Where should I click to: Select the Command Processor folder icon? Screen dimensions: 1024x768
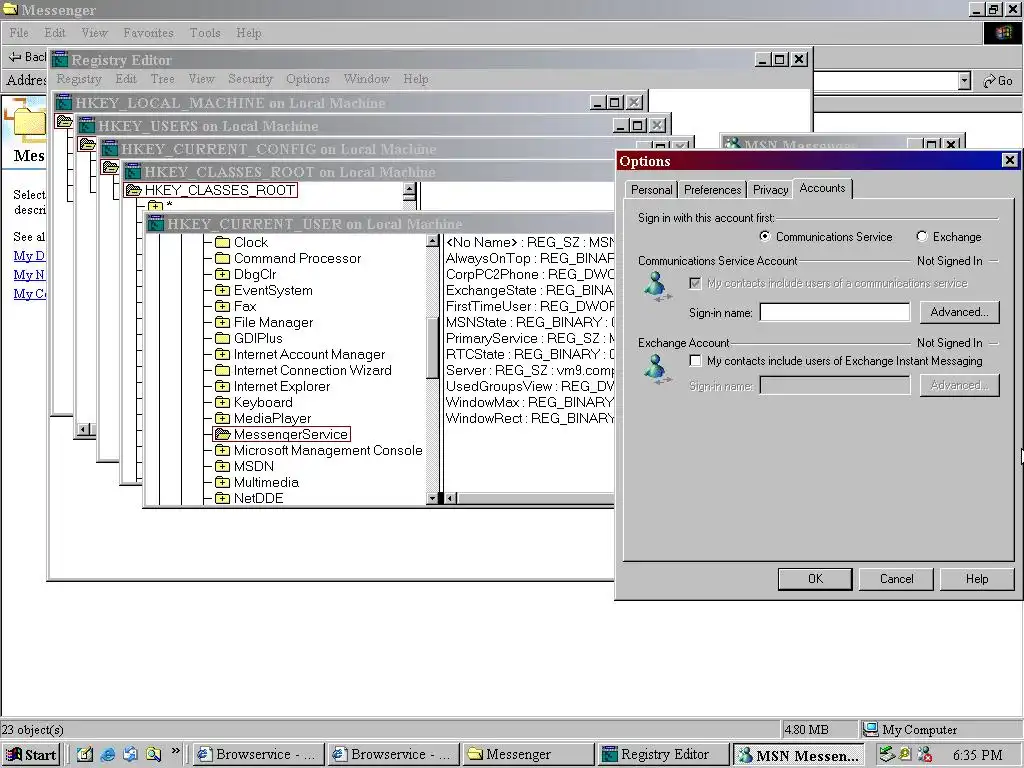click(x=222, y=259)
